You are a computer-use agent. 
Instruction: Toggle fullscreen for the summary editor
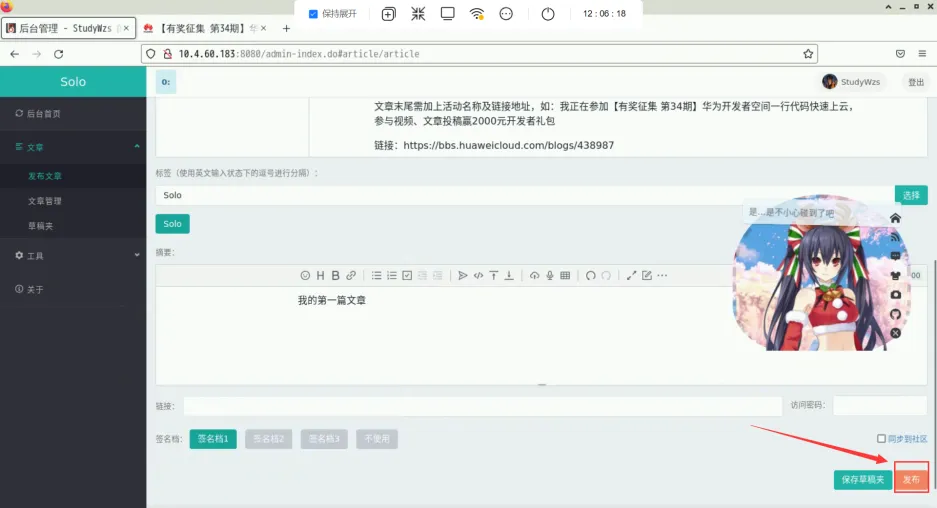point(631,276)
